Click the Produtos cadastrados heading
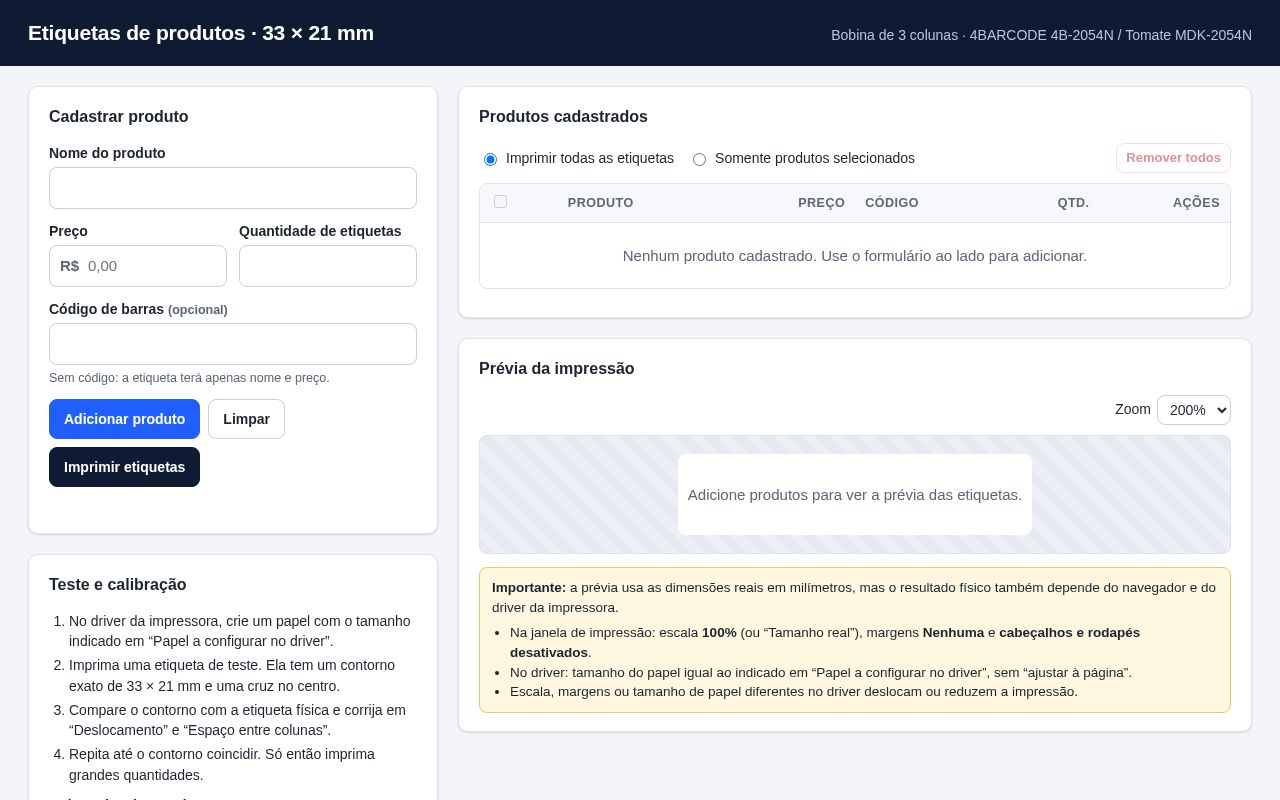The image size is (1280, 800). coord(563,117)
